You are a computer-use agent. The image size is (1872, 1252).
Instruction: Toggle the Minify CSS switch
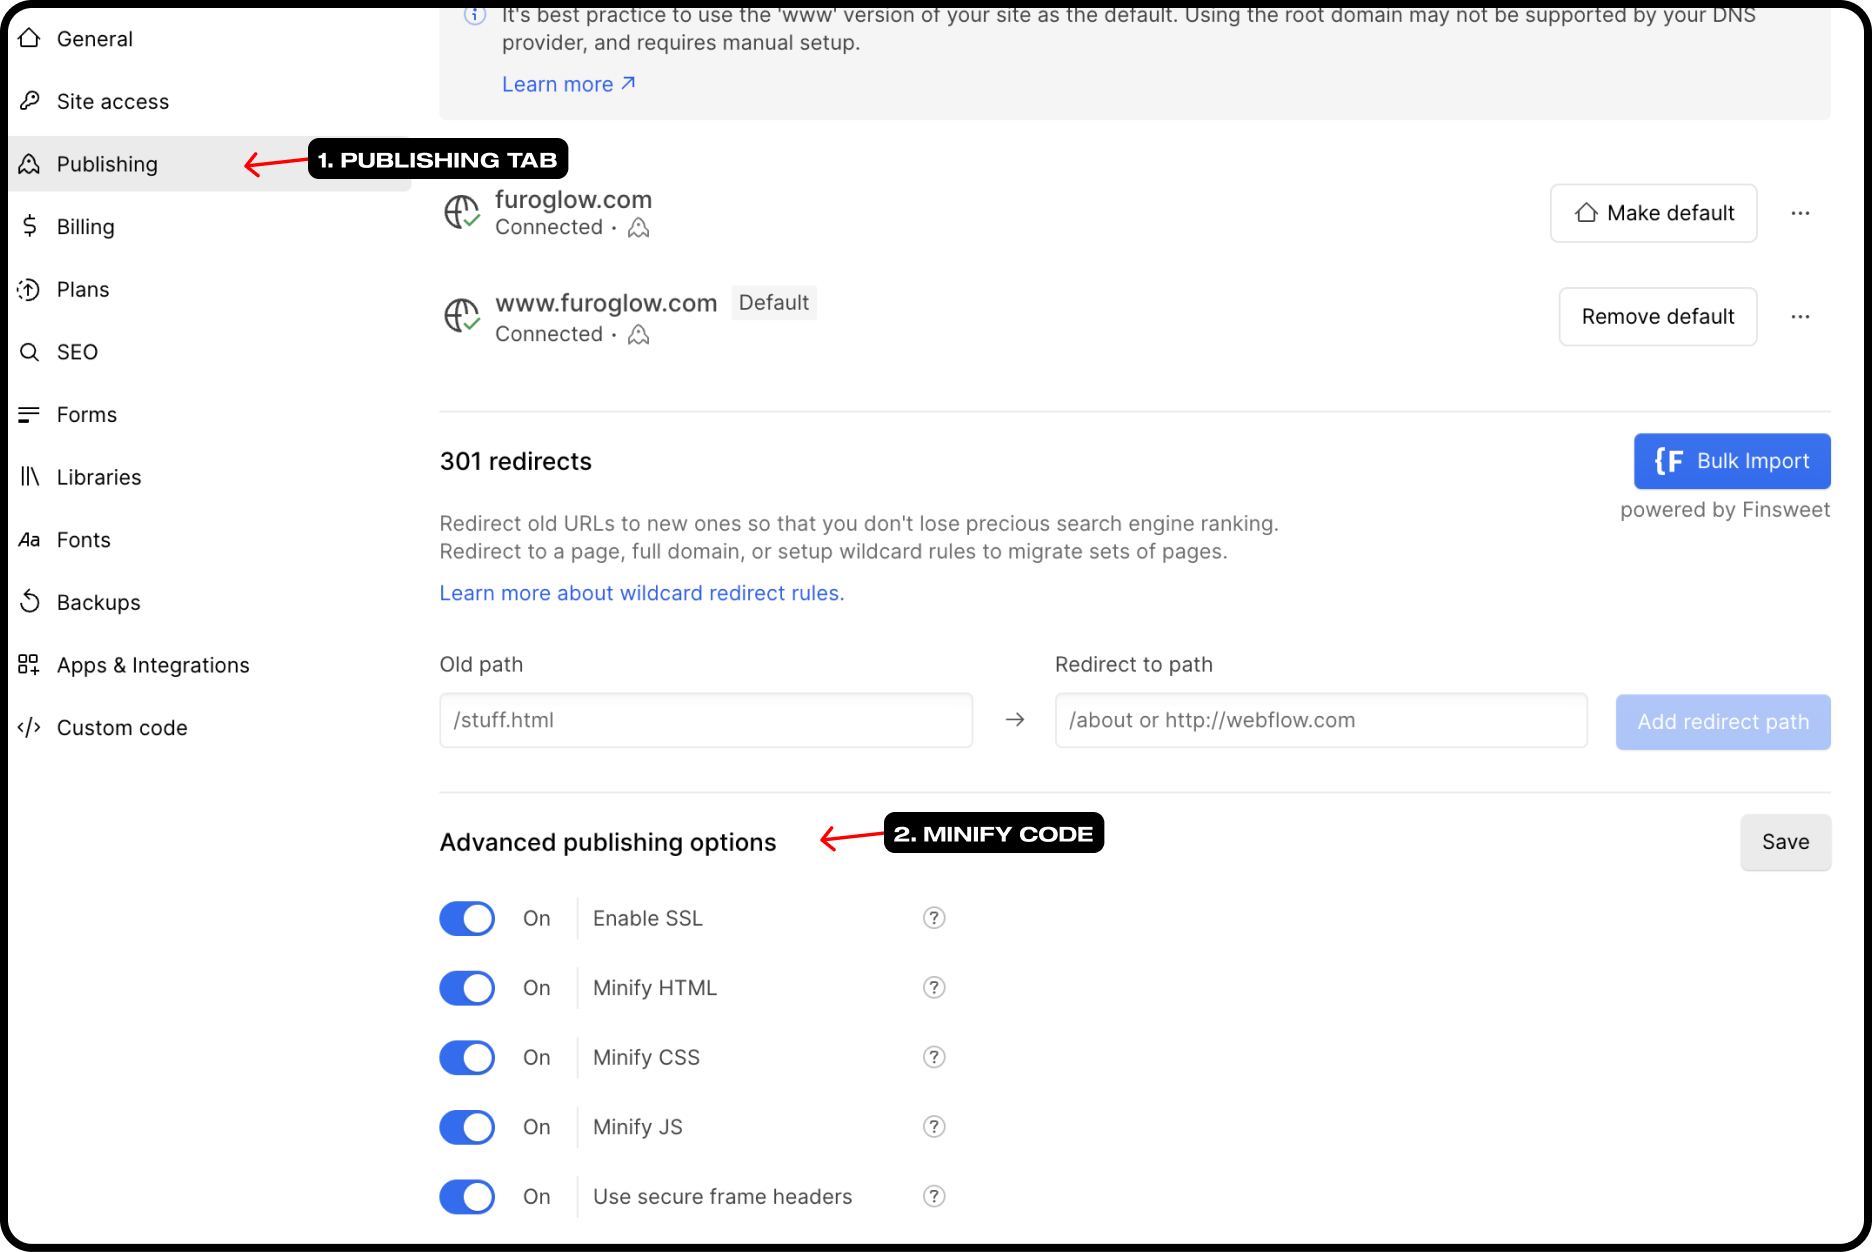(x=467, y=1057)
